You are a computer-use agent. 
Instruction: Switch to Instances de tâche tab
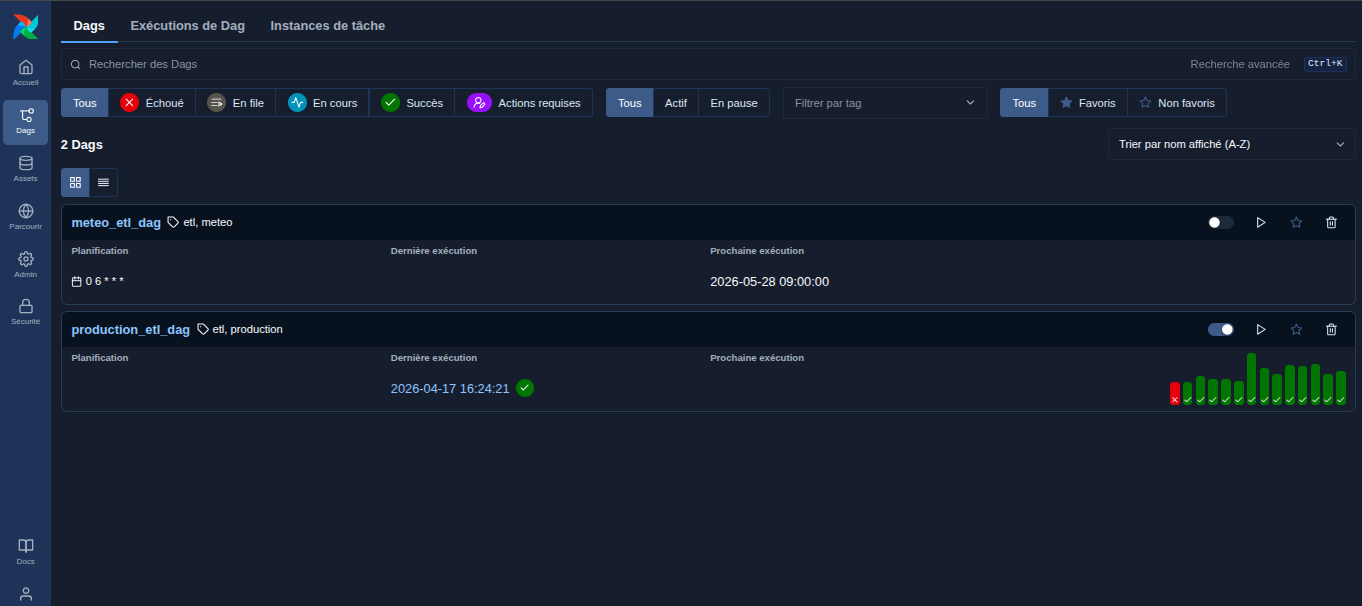pyautogui.click(x=328, y=26)
